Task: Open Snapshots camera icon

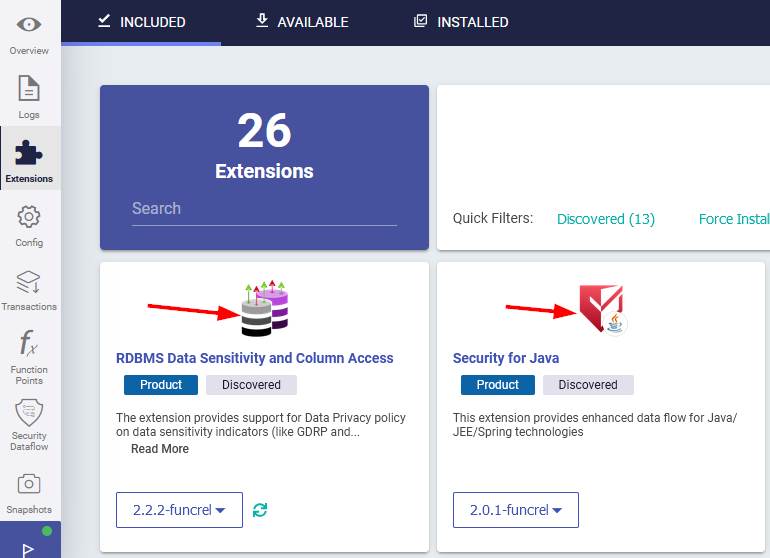Action: click(29, 484)
